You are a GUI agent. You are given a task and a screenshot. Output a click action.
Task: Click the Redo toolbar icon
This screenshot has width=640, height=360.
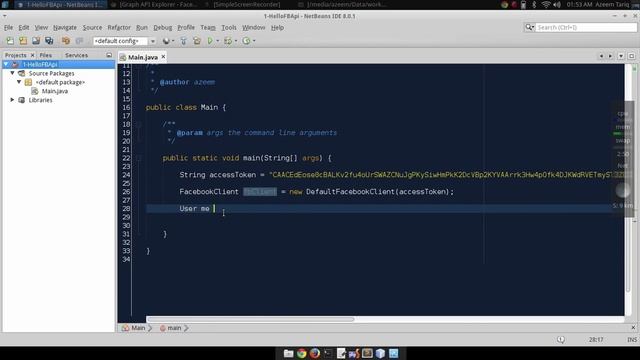point(79,41)
